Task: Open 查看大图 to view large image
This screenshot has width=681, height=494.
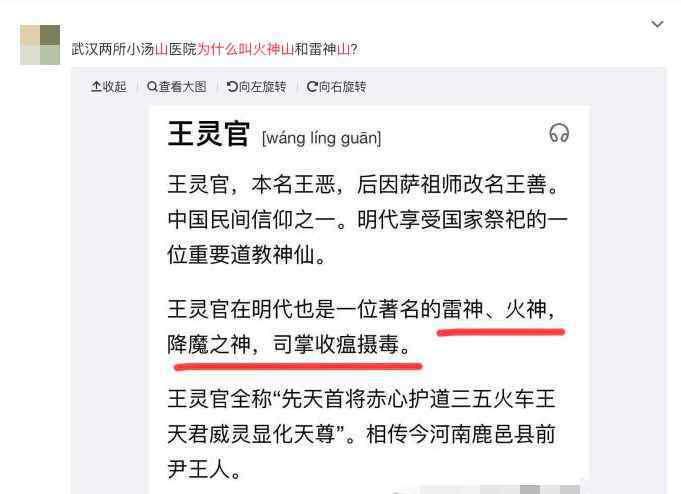Action: pyautogui.click(x=177, y=87)
